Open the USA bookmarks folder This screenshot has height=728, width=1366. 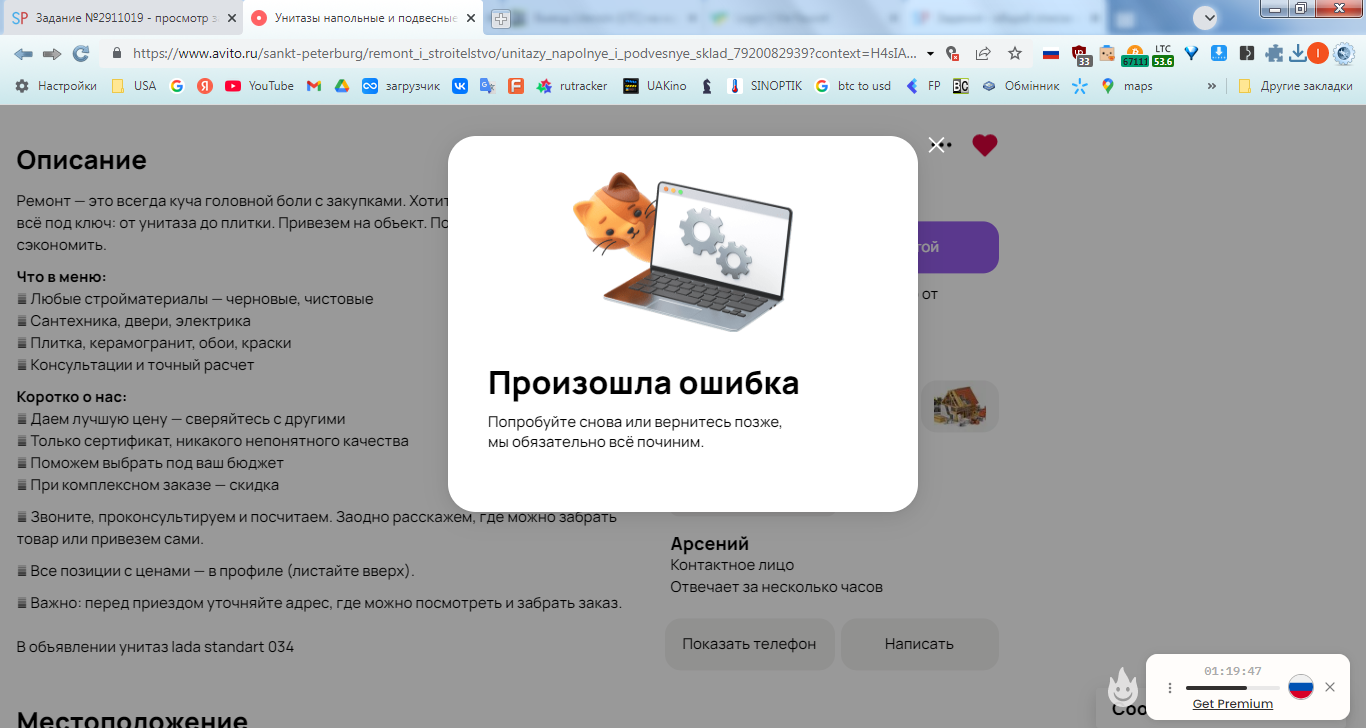coord(134,86)
